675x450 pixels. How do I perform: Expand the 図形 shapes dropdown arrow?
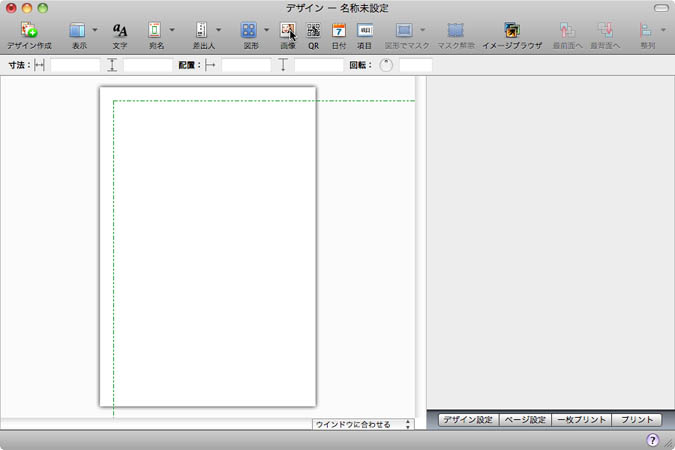tap(267, 31)
